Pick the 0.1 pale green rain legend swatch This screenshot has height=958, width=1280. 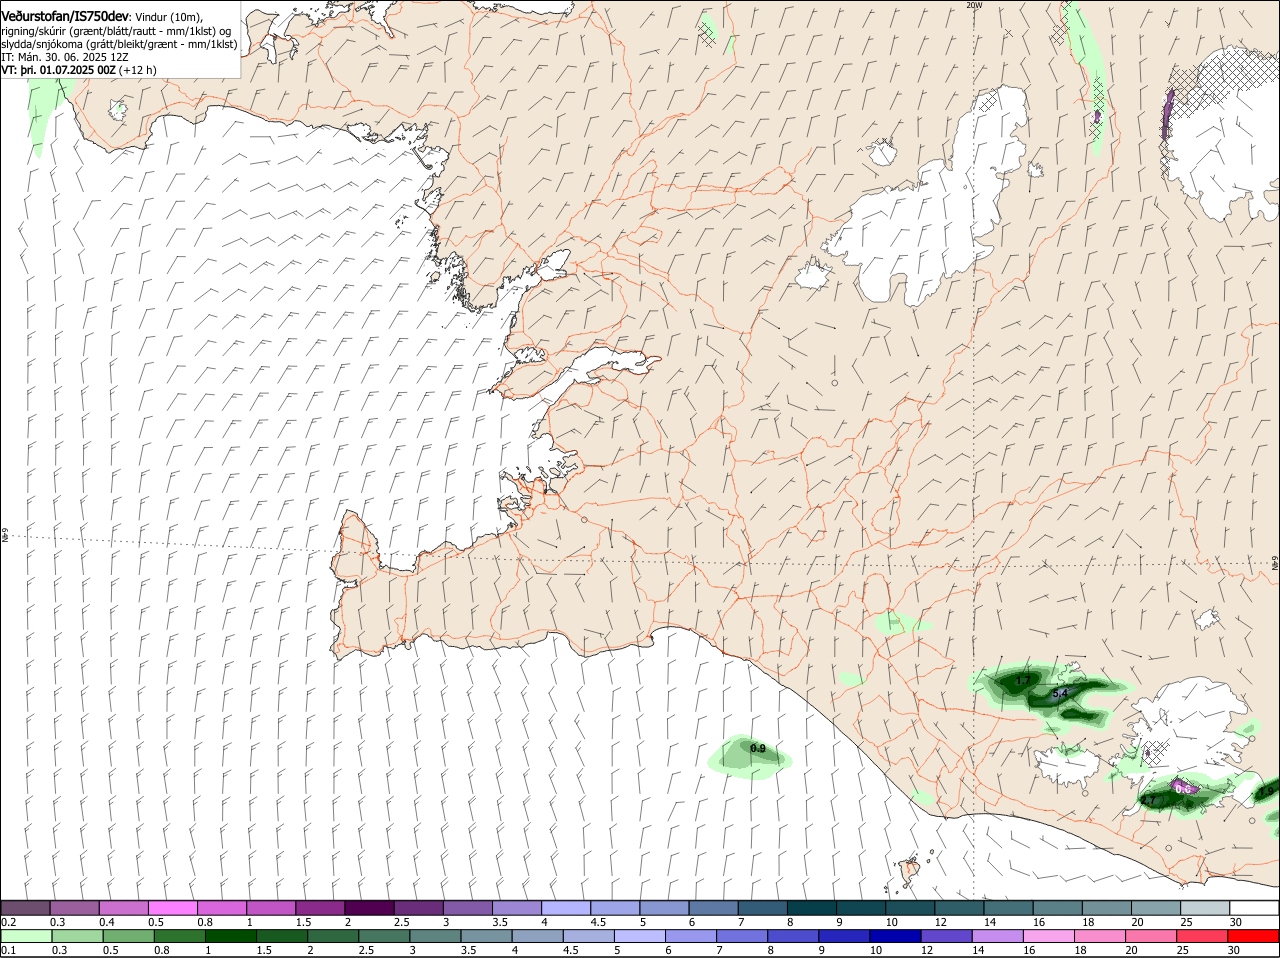click(25, 936)
